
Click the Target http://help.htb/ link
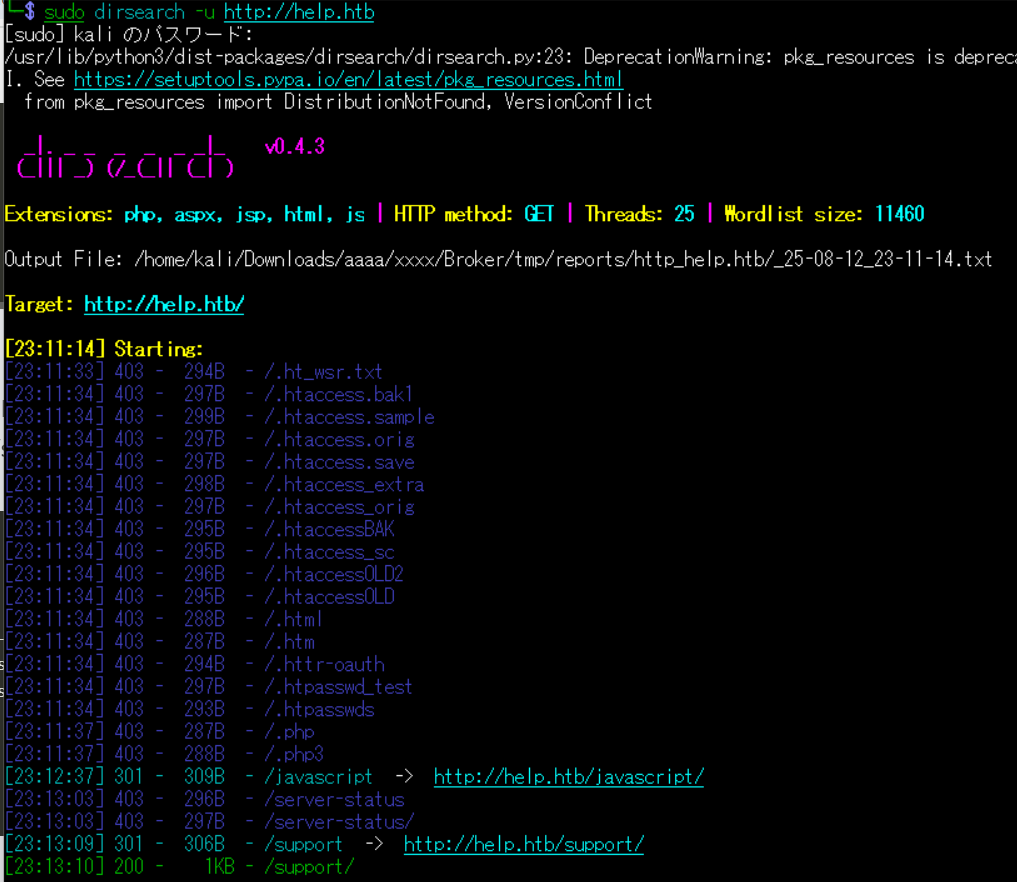coord(164,304)
